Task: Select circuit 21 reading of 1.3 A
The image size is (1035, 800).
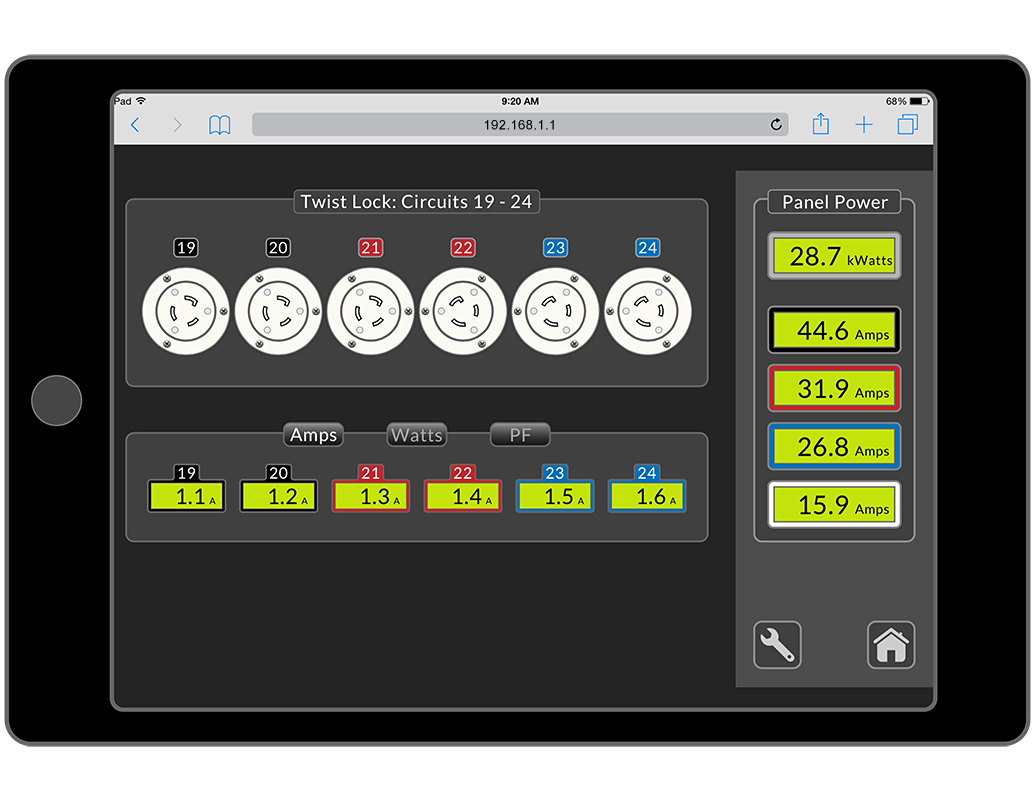Action: click(371, 496)
